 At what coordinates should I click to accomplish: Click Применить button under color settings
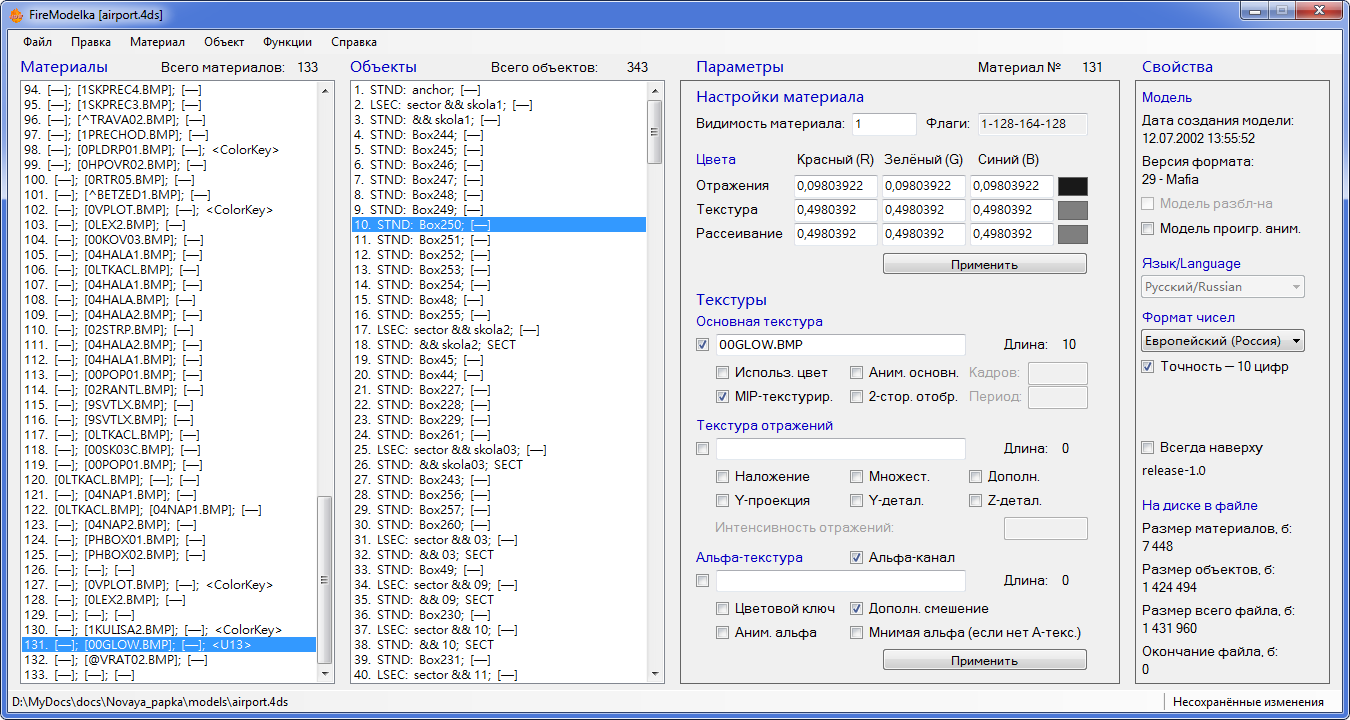(x=984, y=265)
